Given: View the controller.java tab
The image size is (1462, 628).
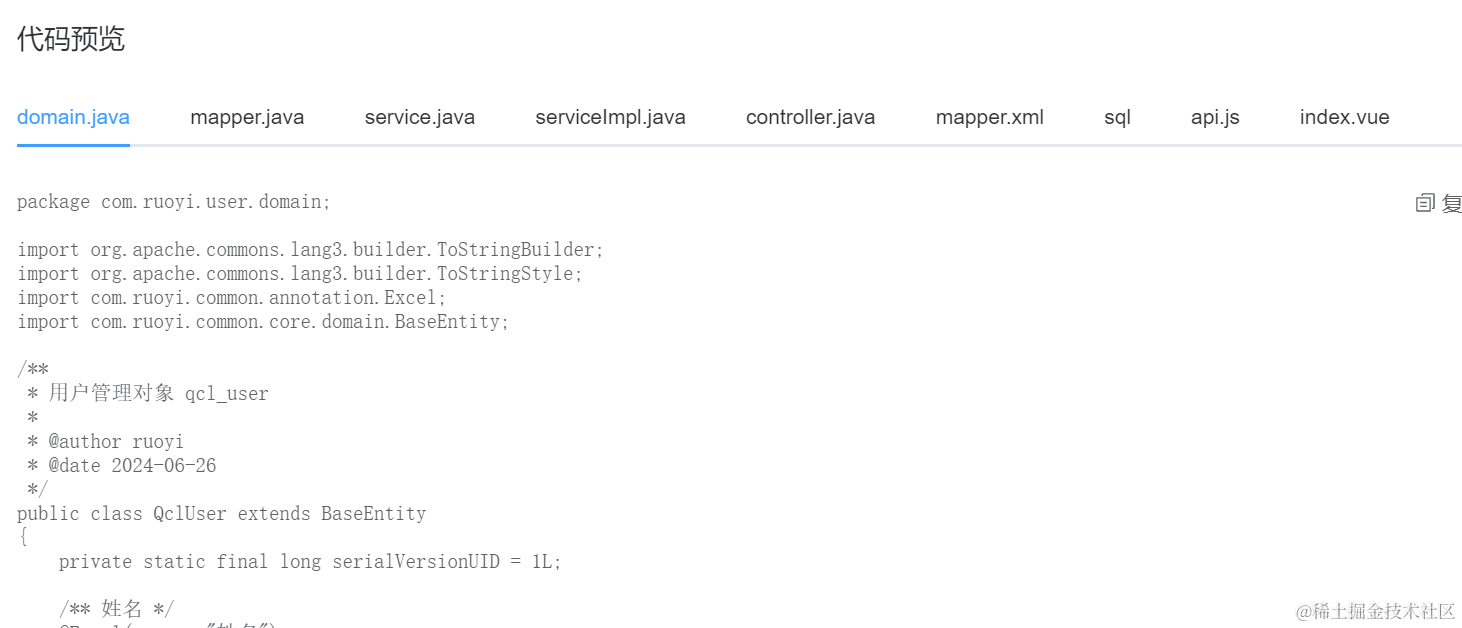Looking at the screenshot, I should pos(810,117).
